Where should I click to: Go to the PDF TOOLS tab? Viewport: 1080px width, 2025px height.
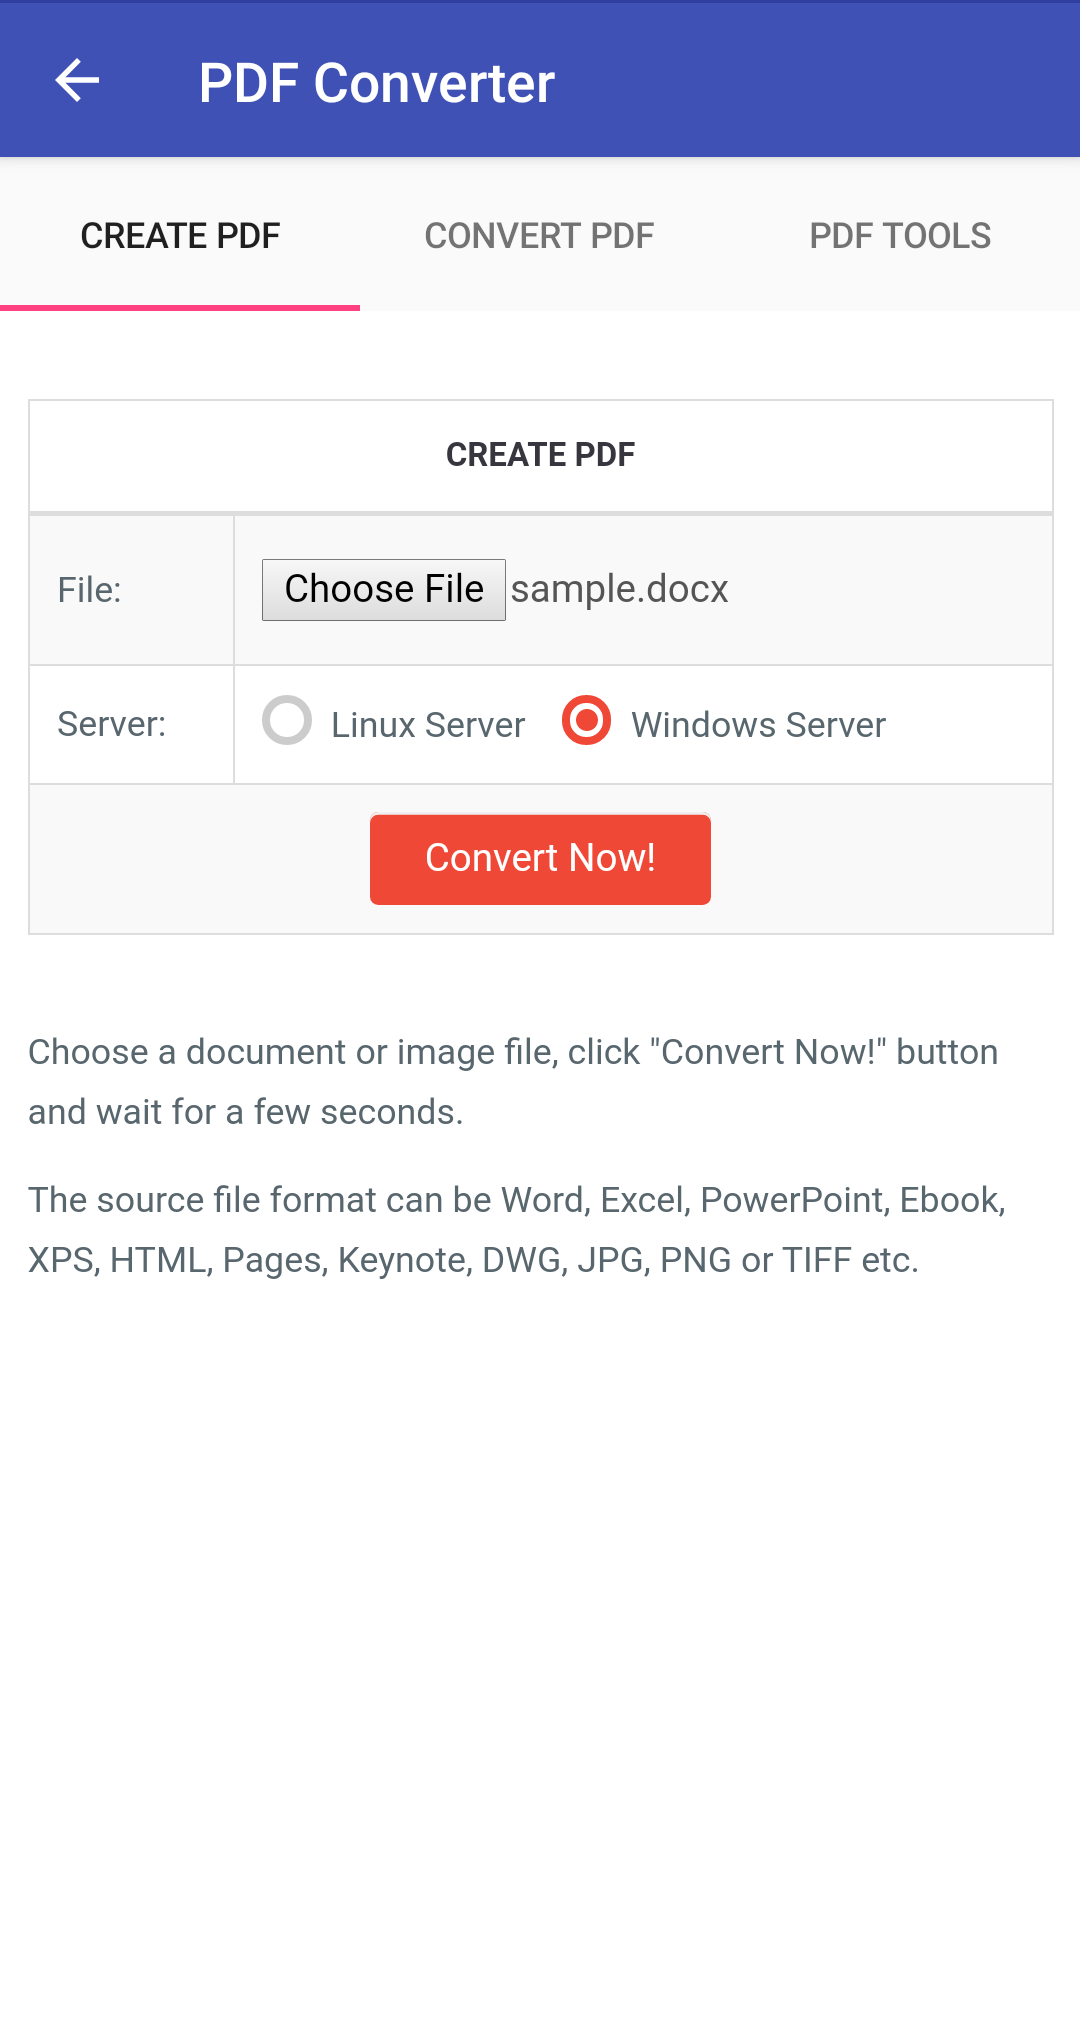pos(900,236)
